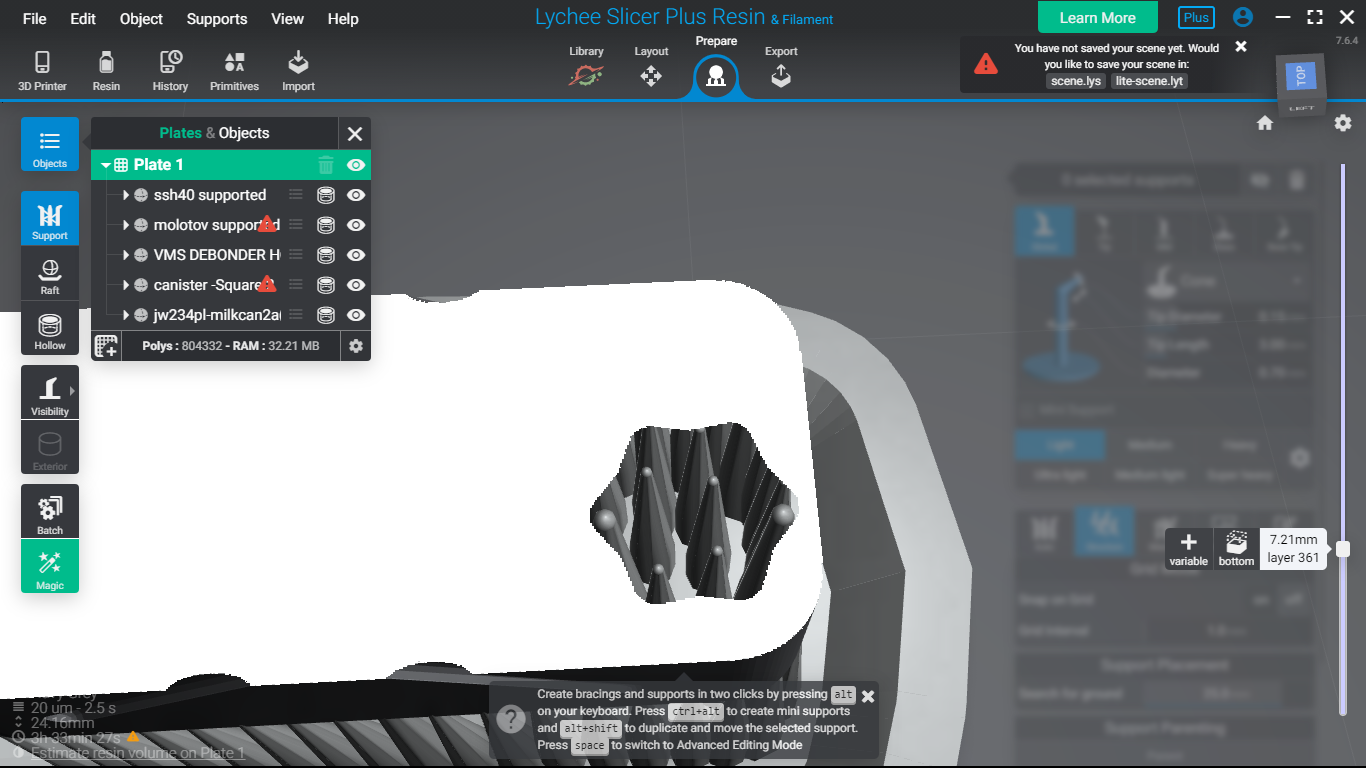Expand the canister -Square object

126,285
